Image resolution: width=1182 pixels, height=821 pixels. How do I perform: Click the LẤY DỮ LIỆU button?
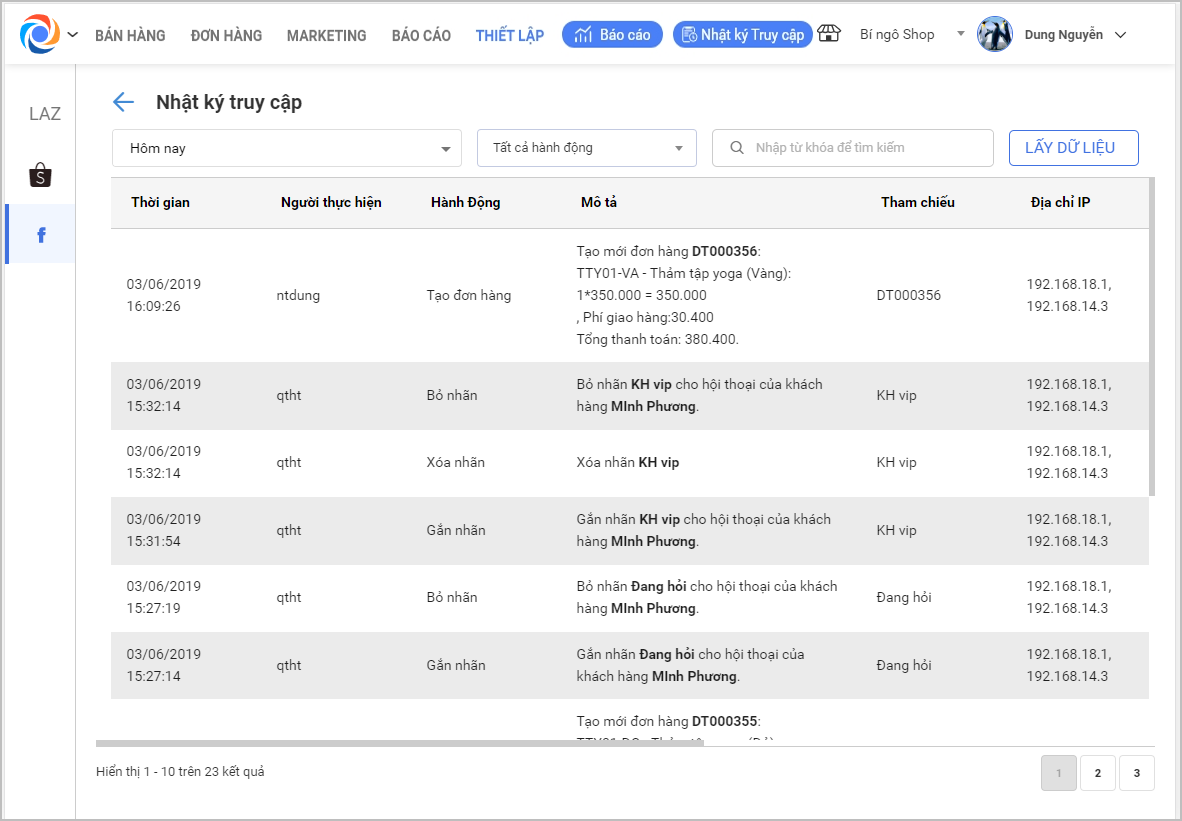pyautogui.click(x=1073, y=148)
